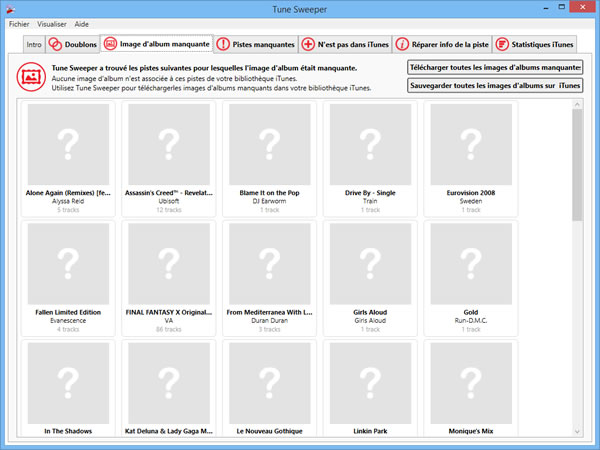Click the Réparer info de la piste info icon
Viewport: 600px width, 450px height.
pyautogui.click(x=402, y=44)
